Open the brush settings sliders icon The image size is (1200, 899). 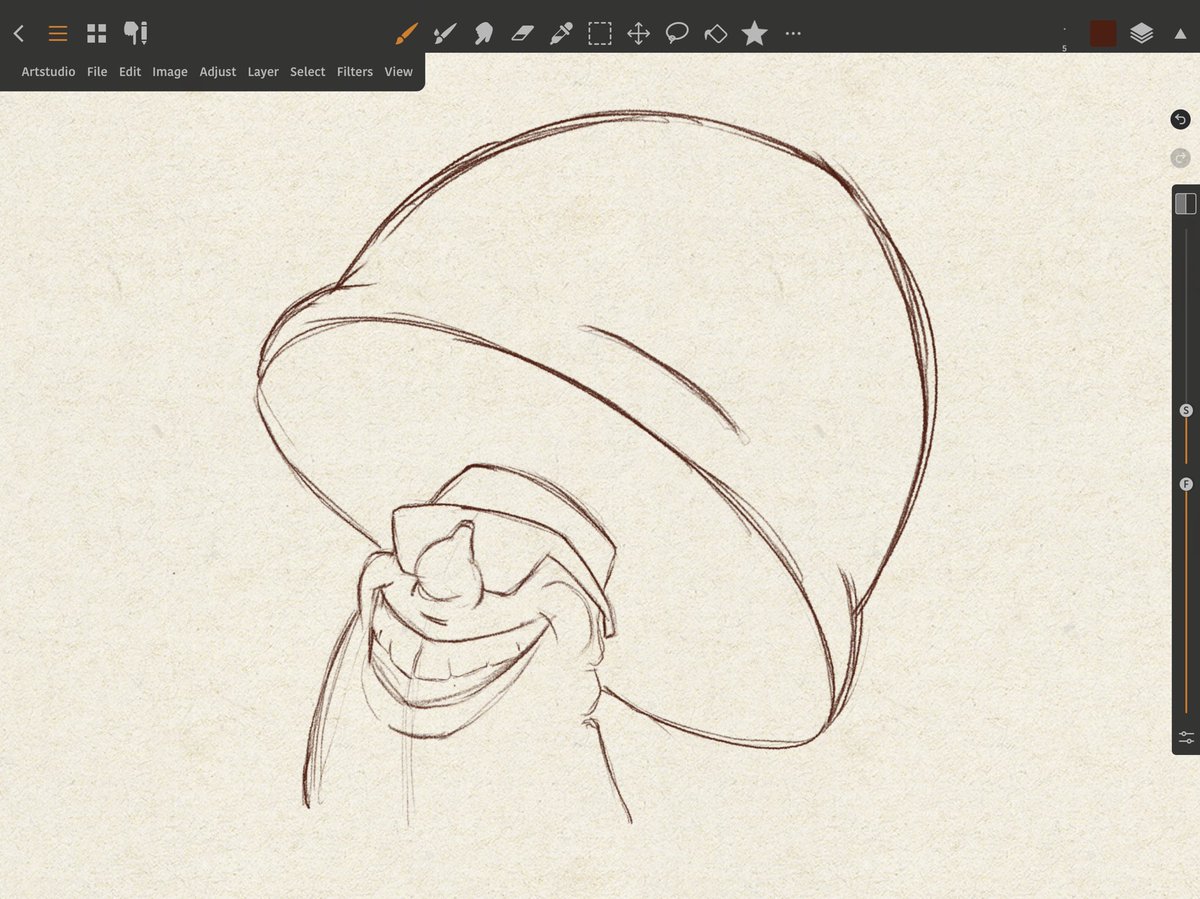coord(1186,737)
